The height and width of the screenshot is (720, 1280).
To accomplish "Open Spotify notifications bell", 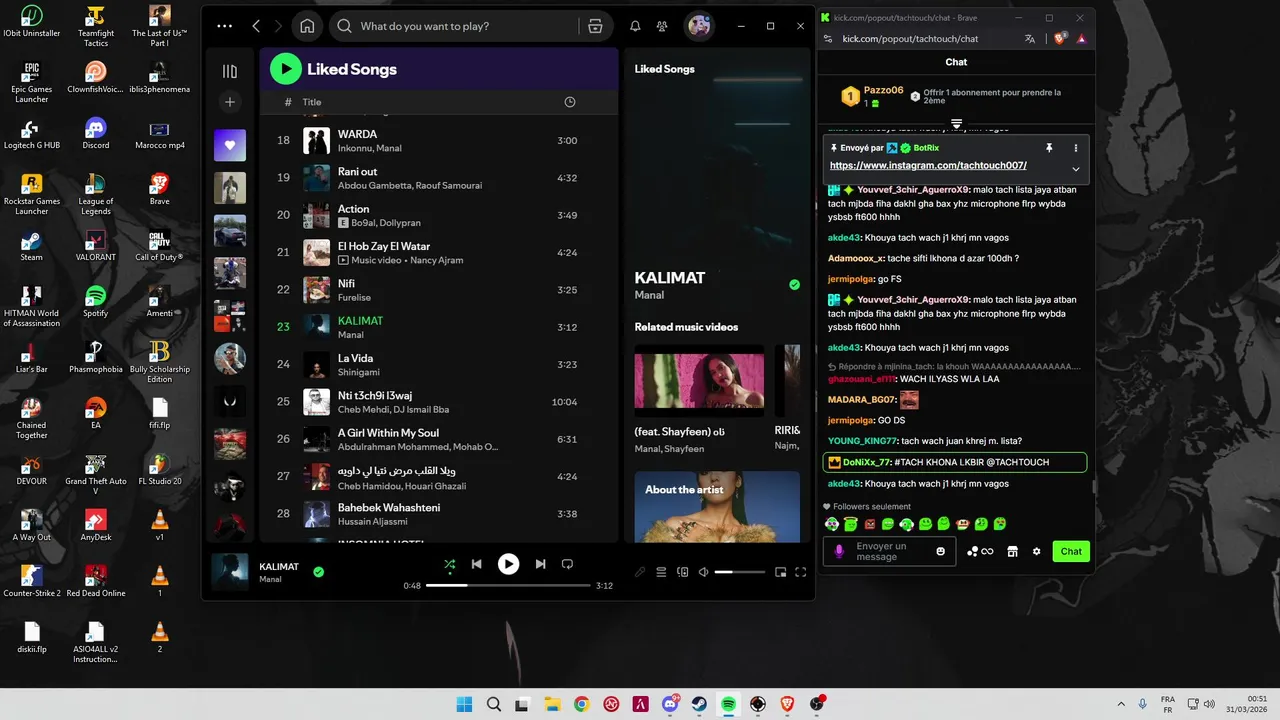I will pos(635,26).
